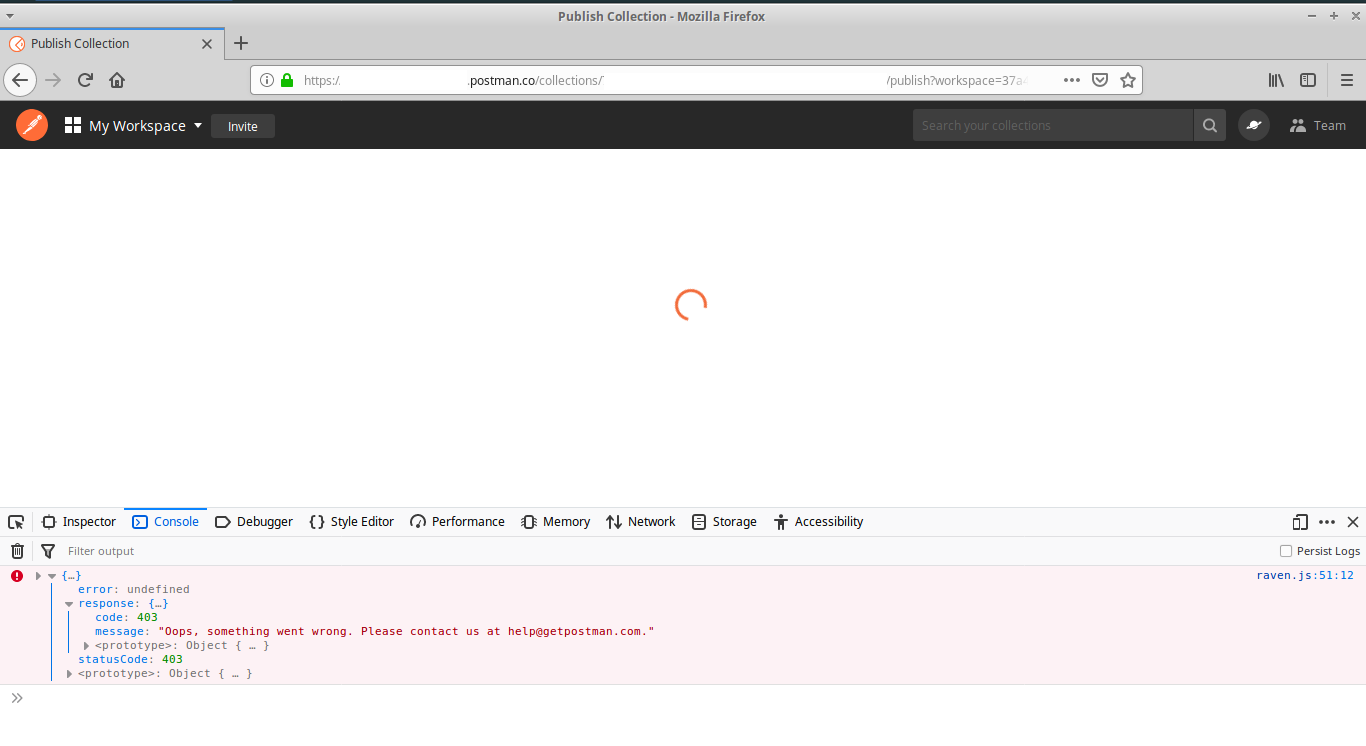1366x746 pixels.
Task: Click the collection search magnifier icon
Action: click(x=1209, y=125)
